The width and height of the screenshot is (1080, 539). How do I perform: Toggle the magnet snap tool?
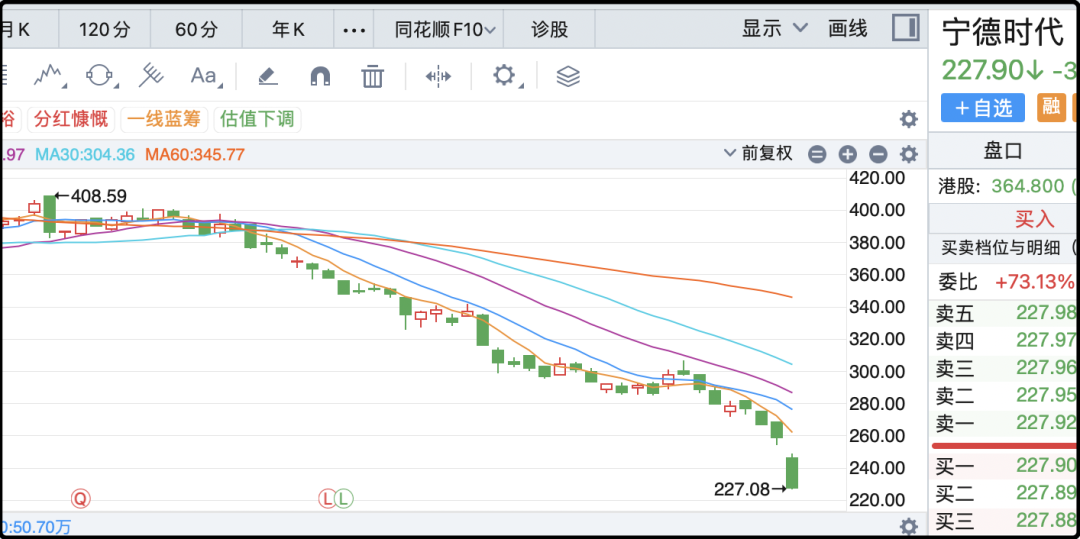click(x=320, y=76)
